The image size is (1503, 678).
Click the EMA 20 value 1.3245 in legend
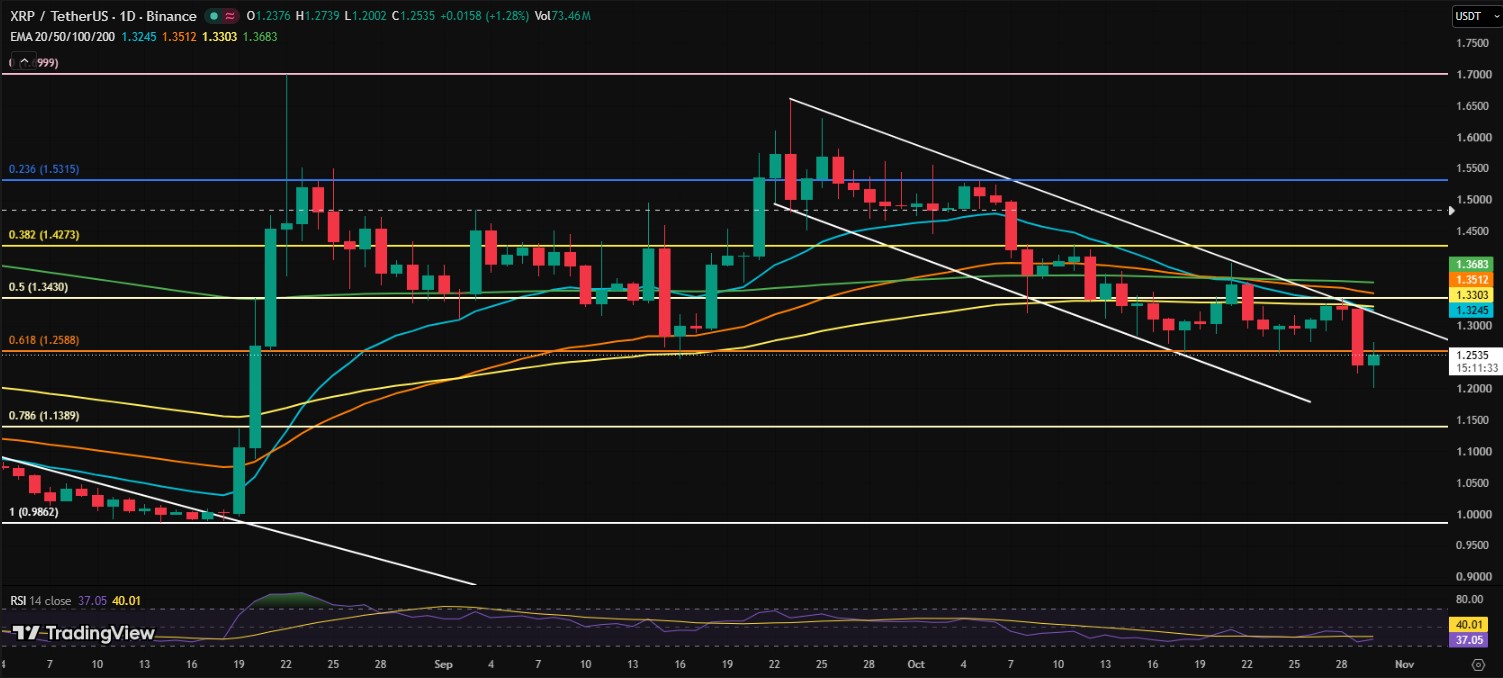138,36
